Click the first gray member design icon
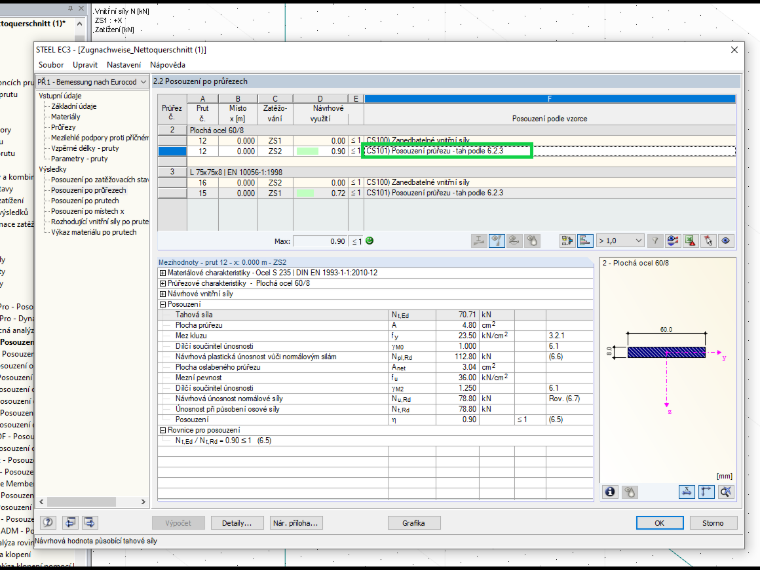 coord(479,240)
